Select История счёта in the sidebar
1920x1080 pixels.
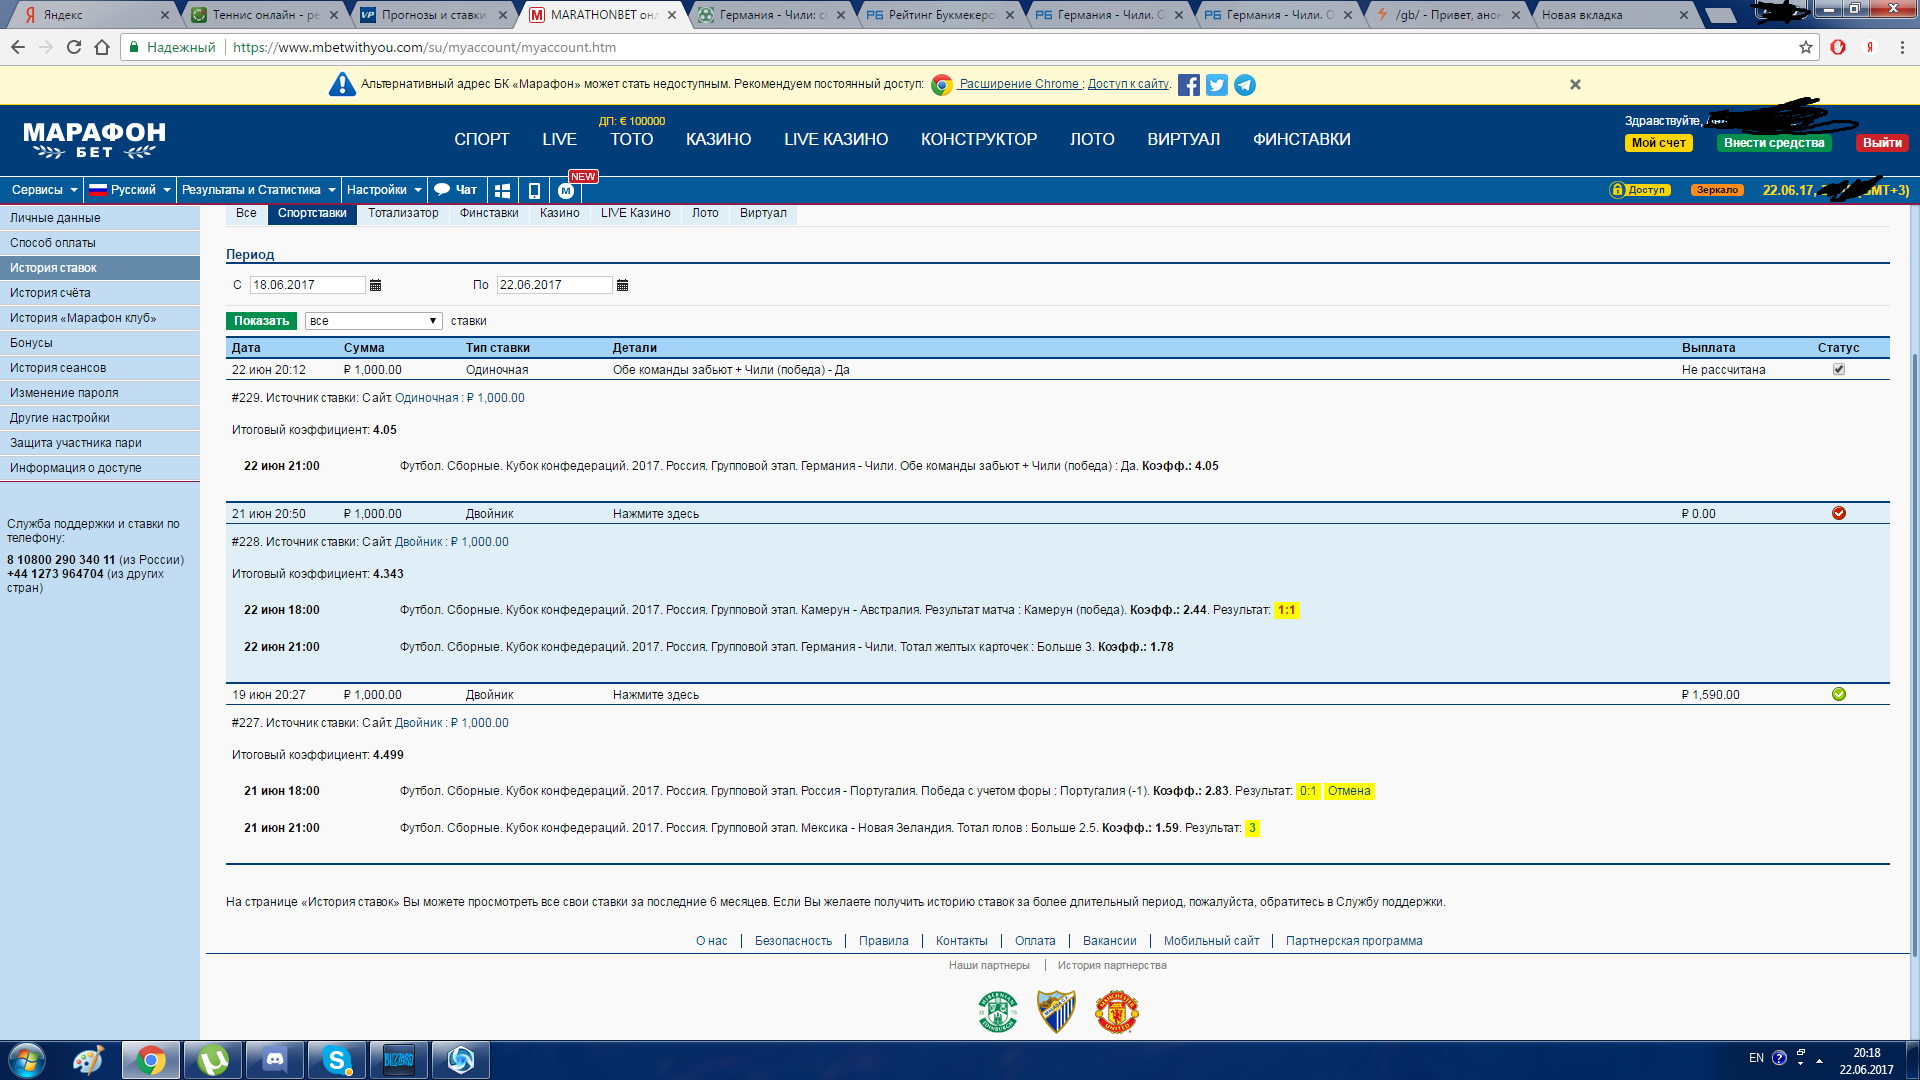click(50, 293)
